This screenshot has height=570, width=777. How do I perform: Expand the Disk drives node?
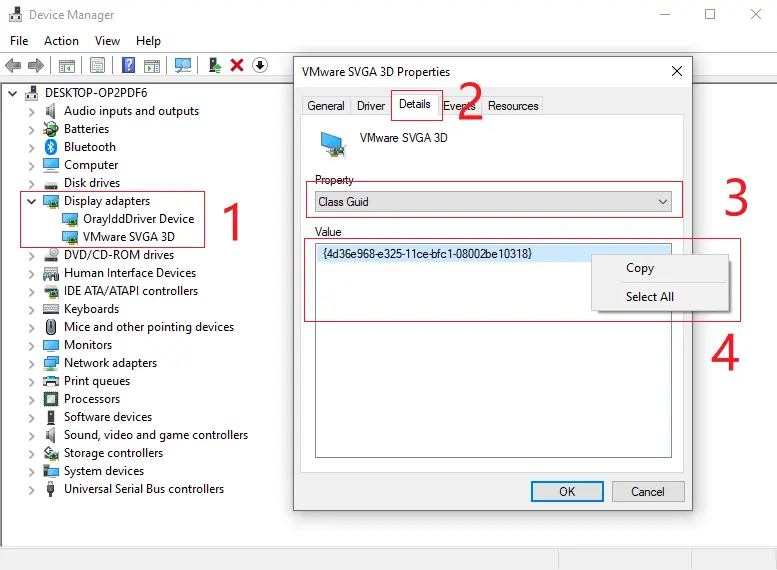pos(32,184)
